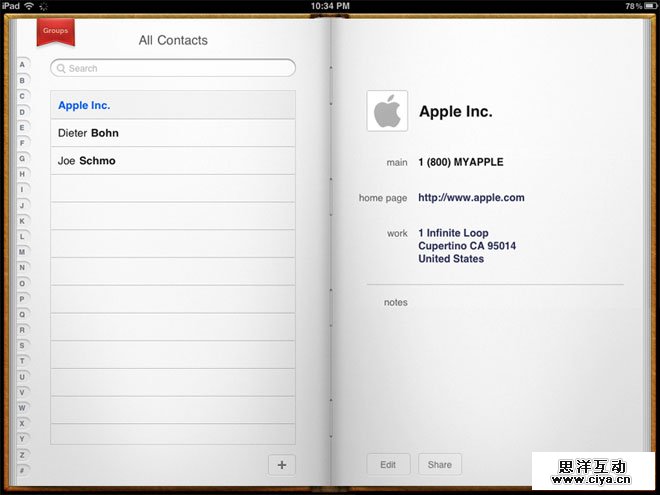Jump to index tab I

23,189
